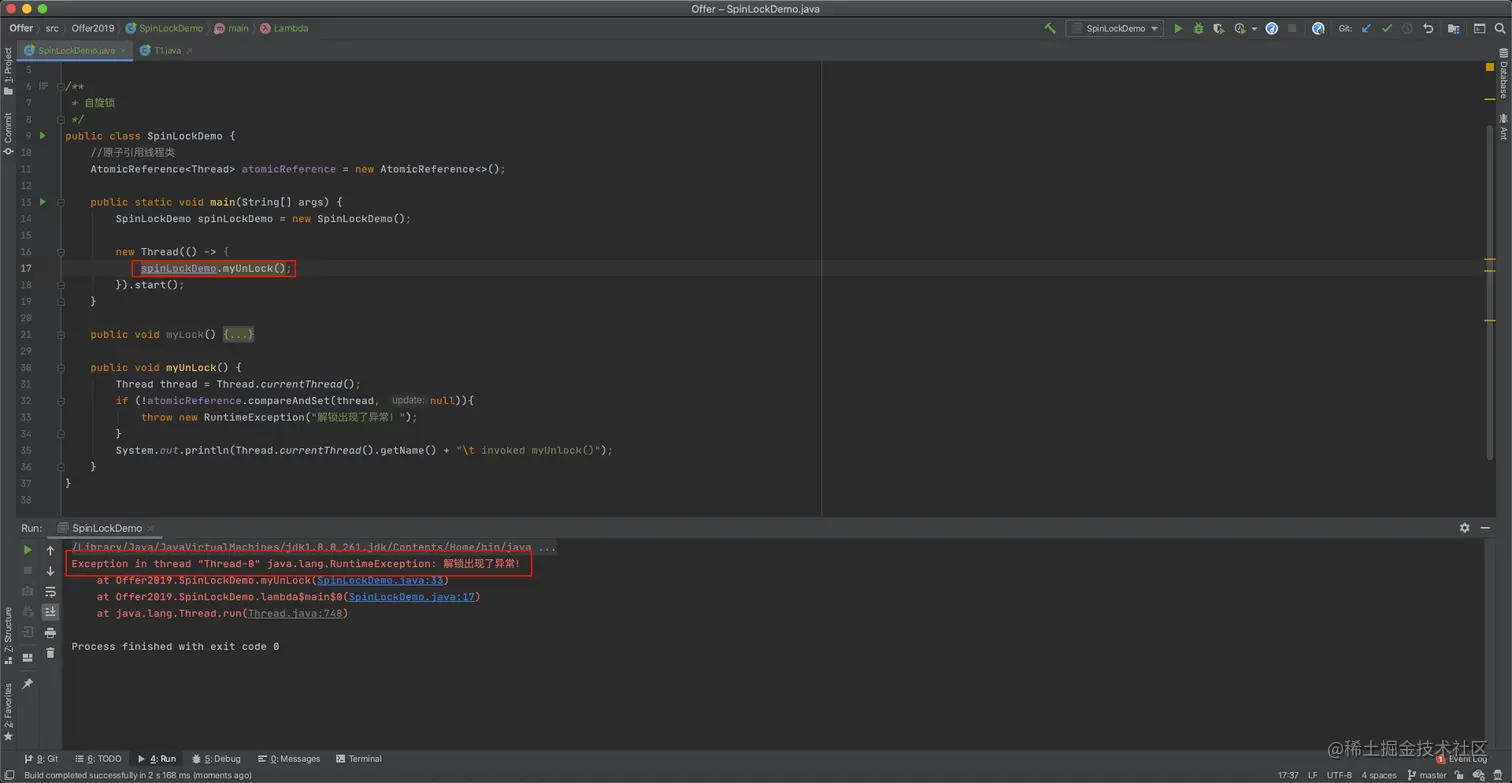Viewport: 1512px width, 783px height.
Task: Open the Z: Structure tool window
Action: point(8,634)
